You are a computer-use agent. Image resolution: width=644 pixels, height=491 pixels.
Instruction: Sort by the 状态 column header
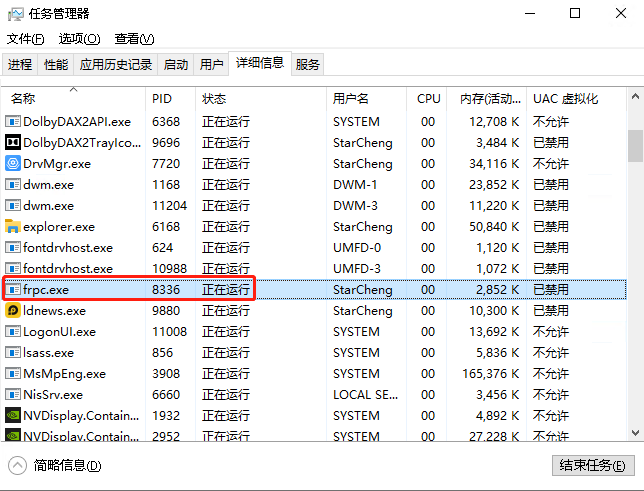261,99
